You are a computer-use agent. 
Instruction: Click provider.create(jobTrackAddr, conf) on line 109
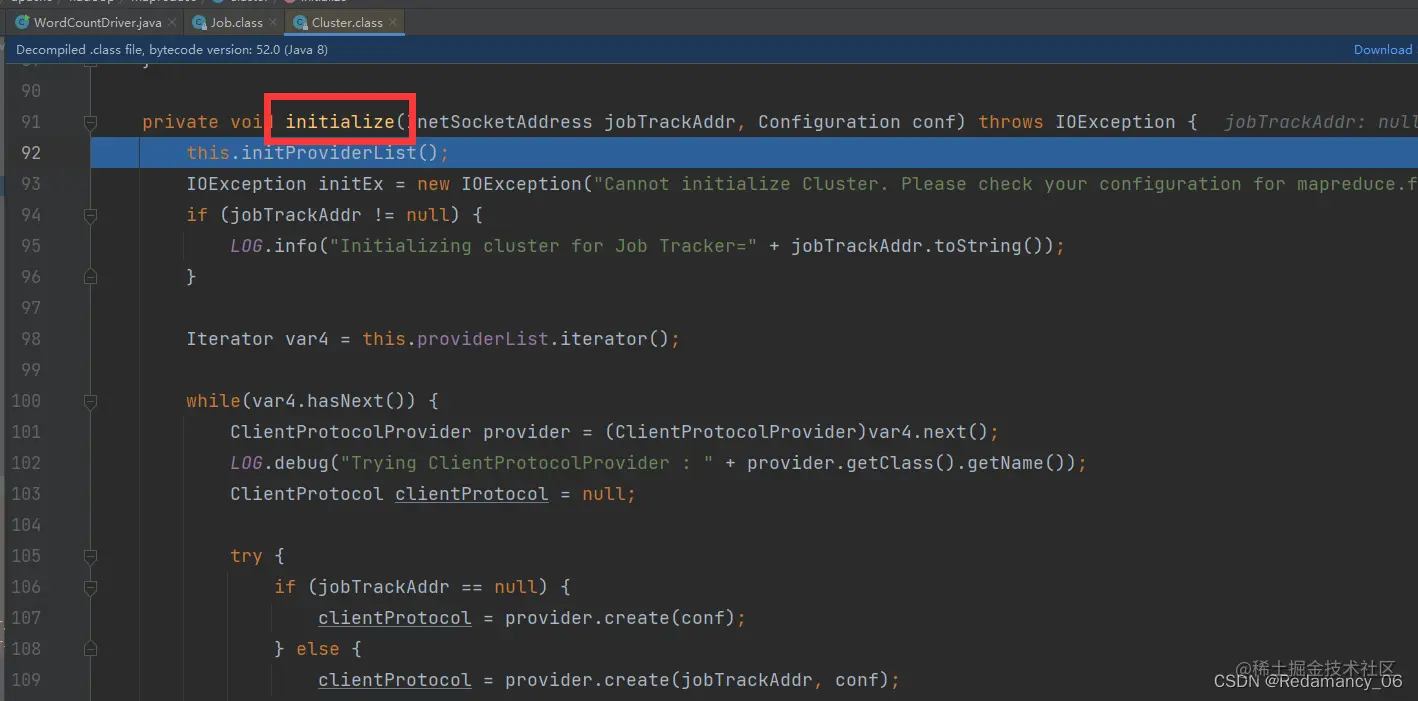697,680
